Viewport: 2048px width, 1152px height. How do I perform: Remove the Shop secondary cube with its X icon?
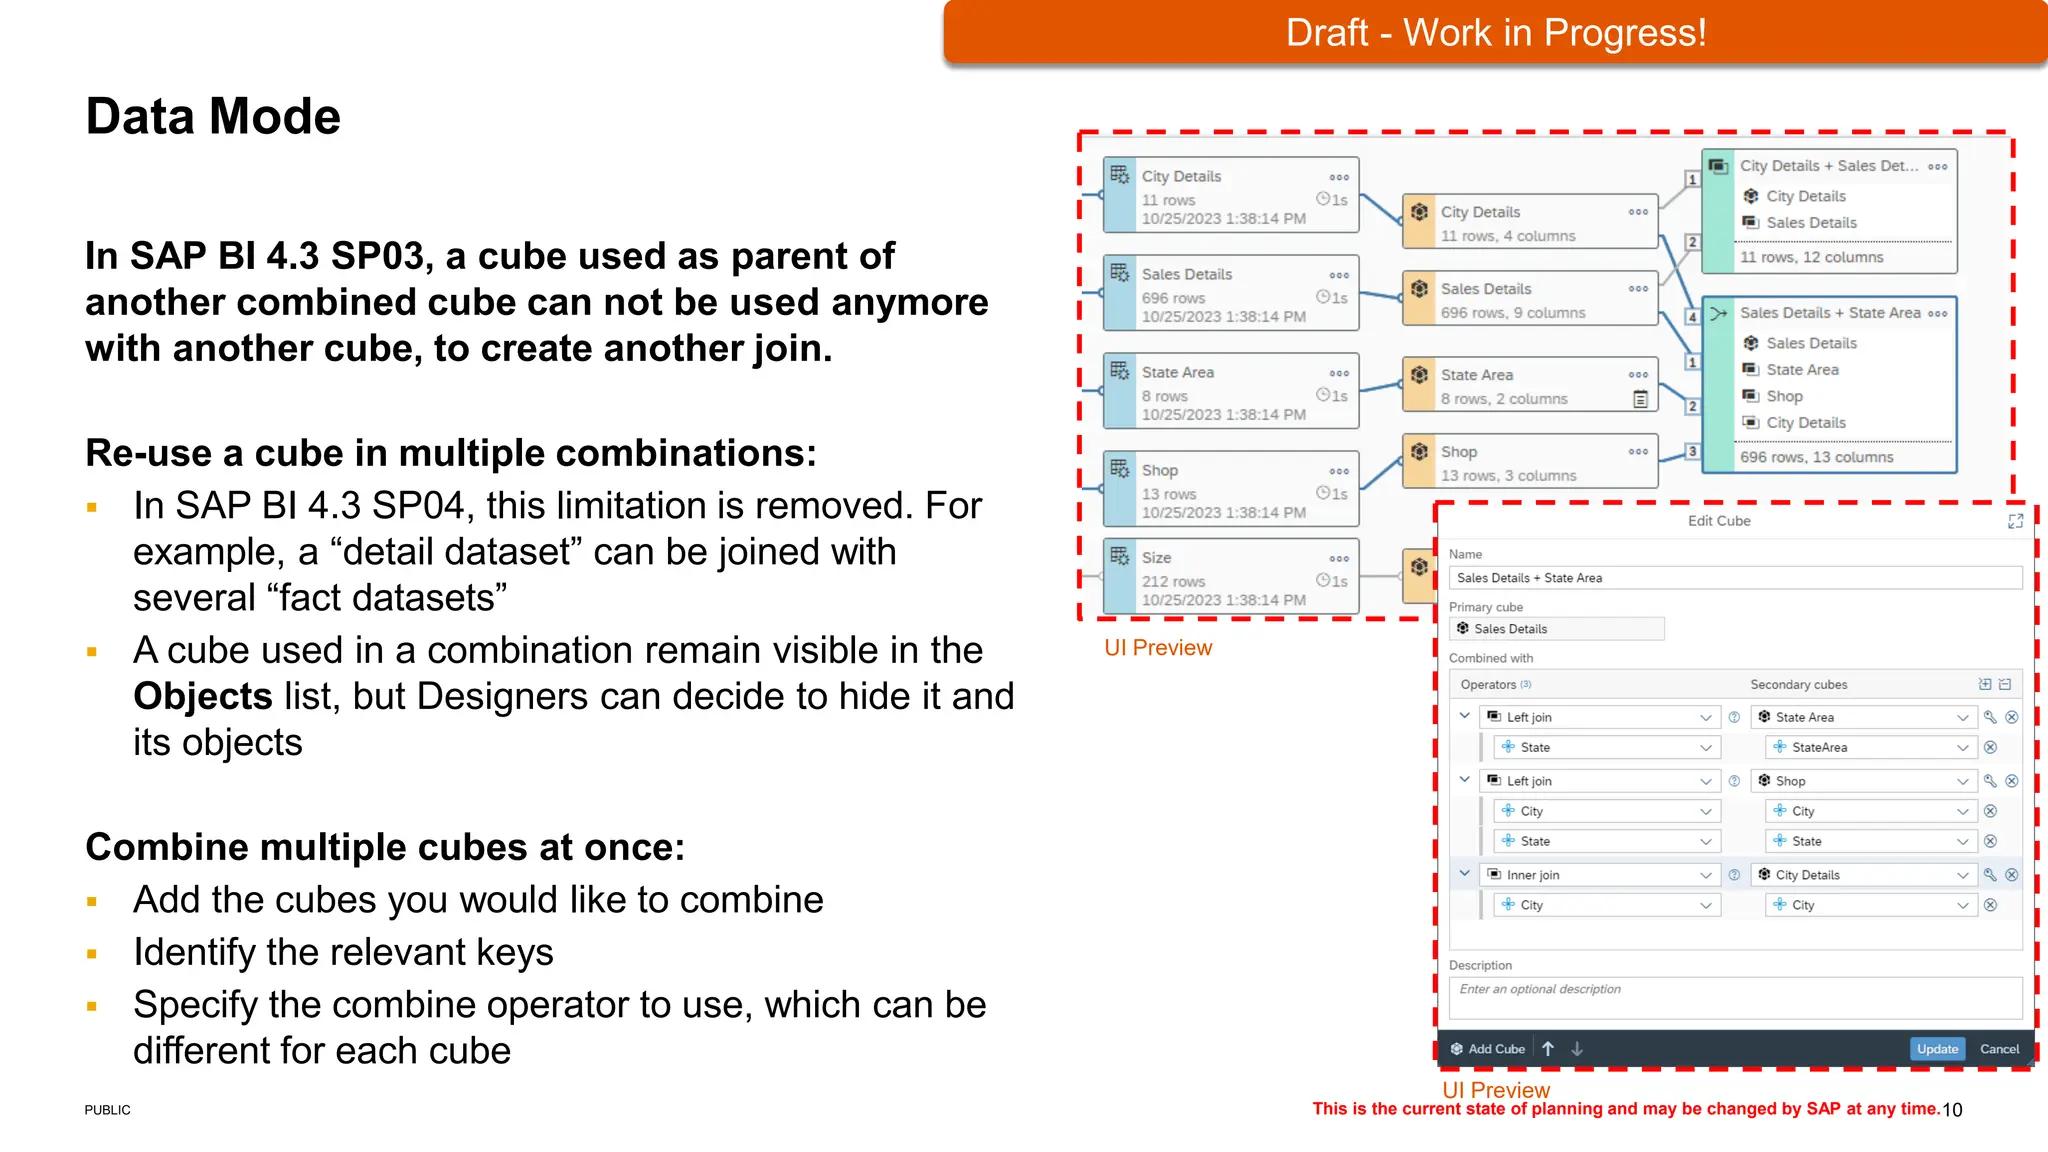point(2012,781)
